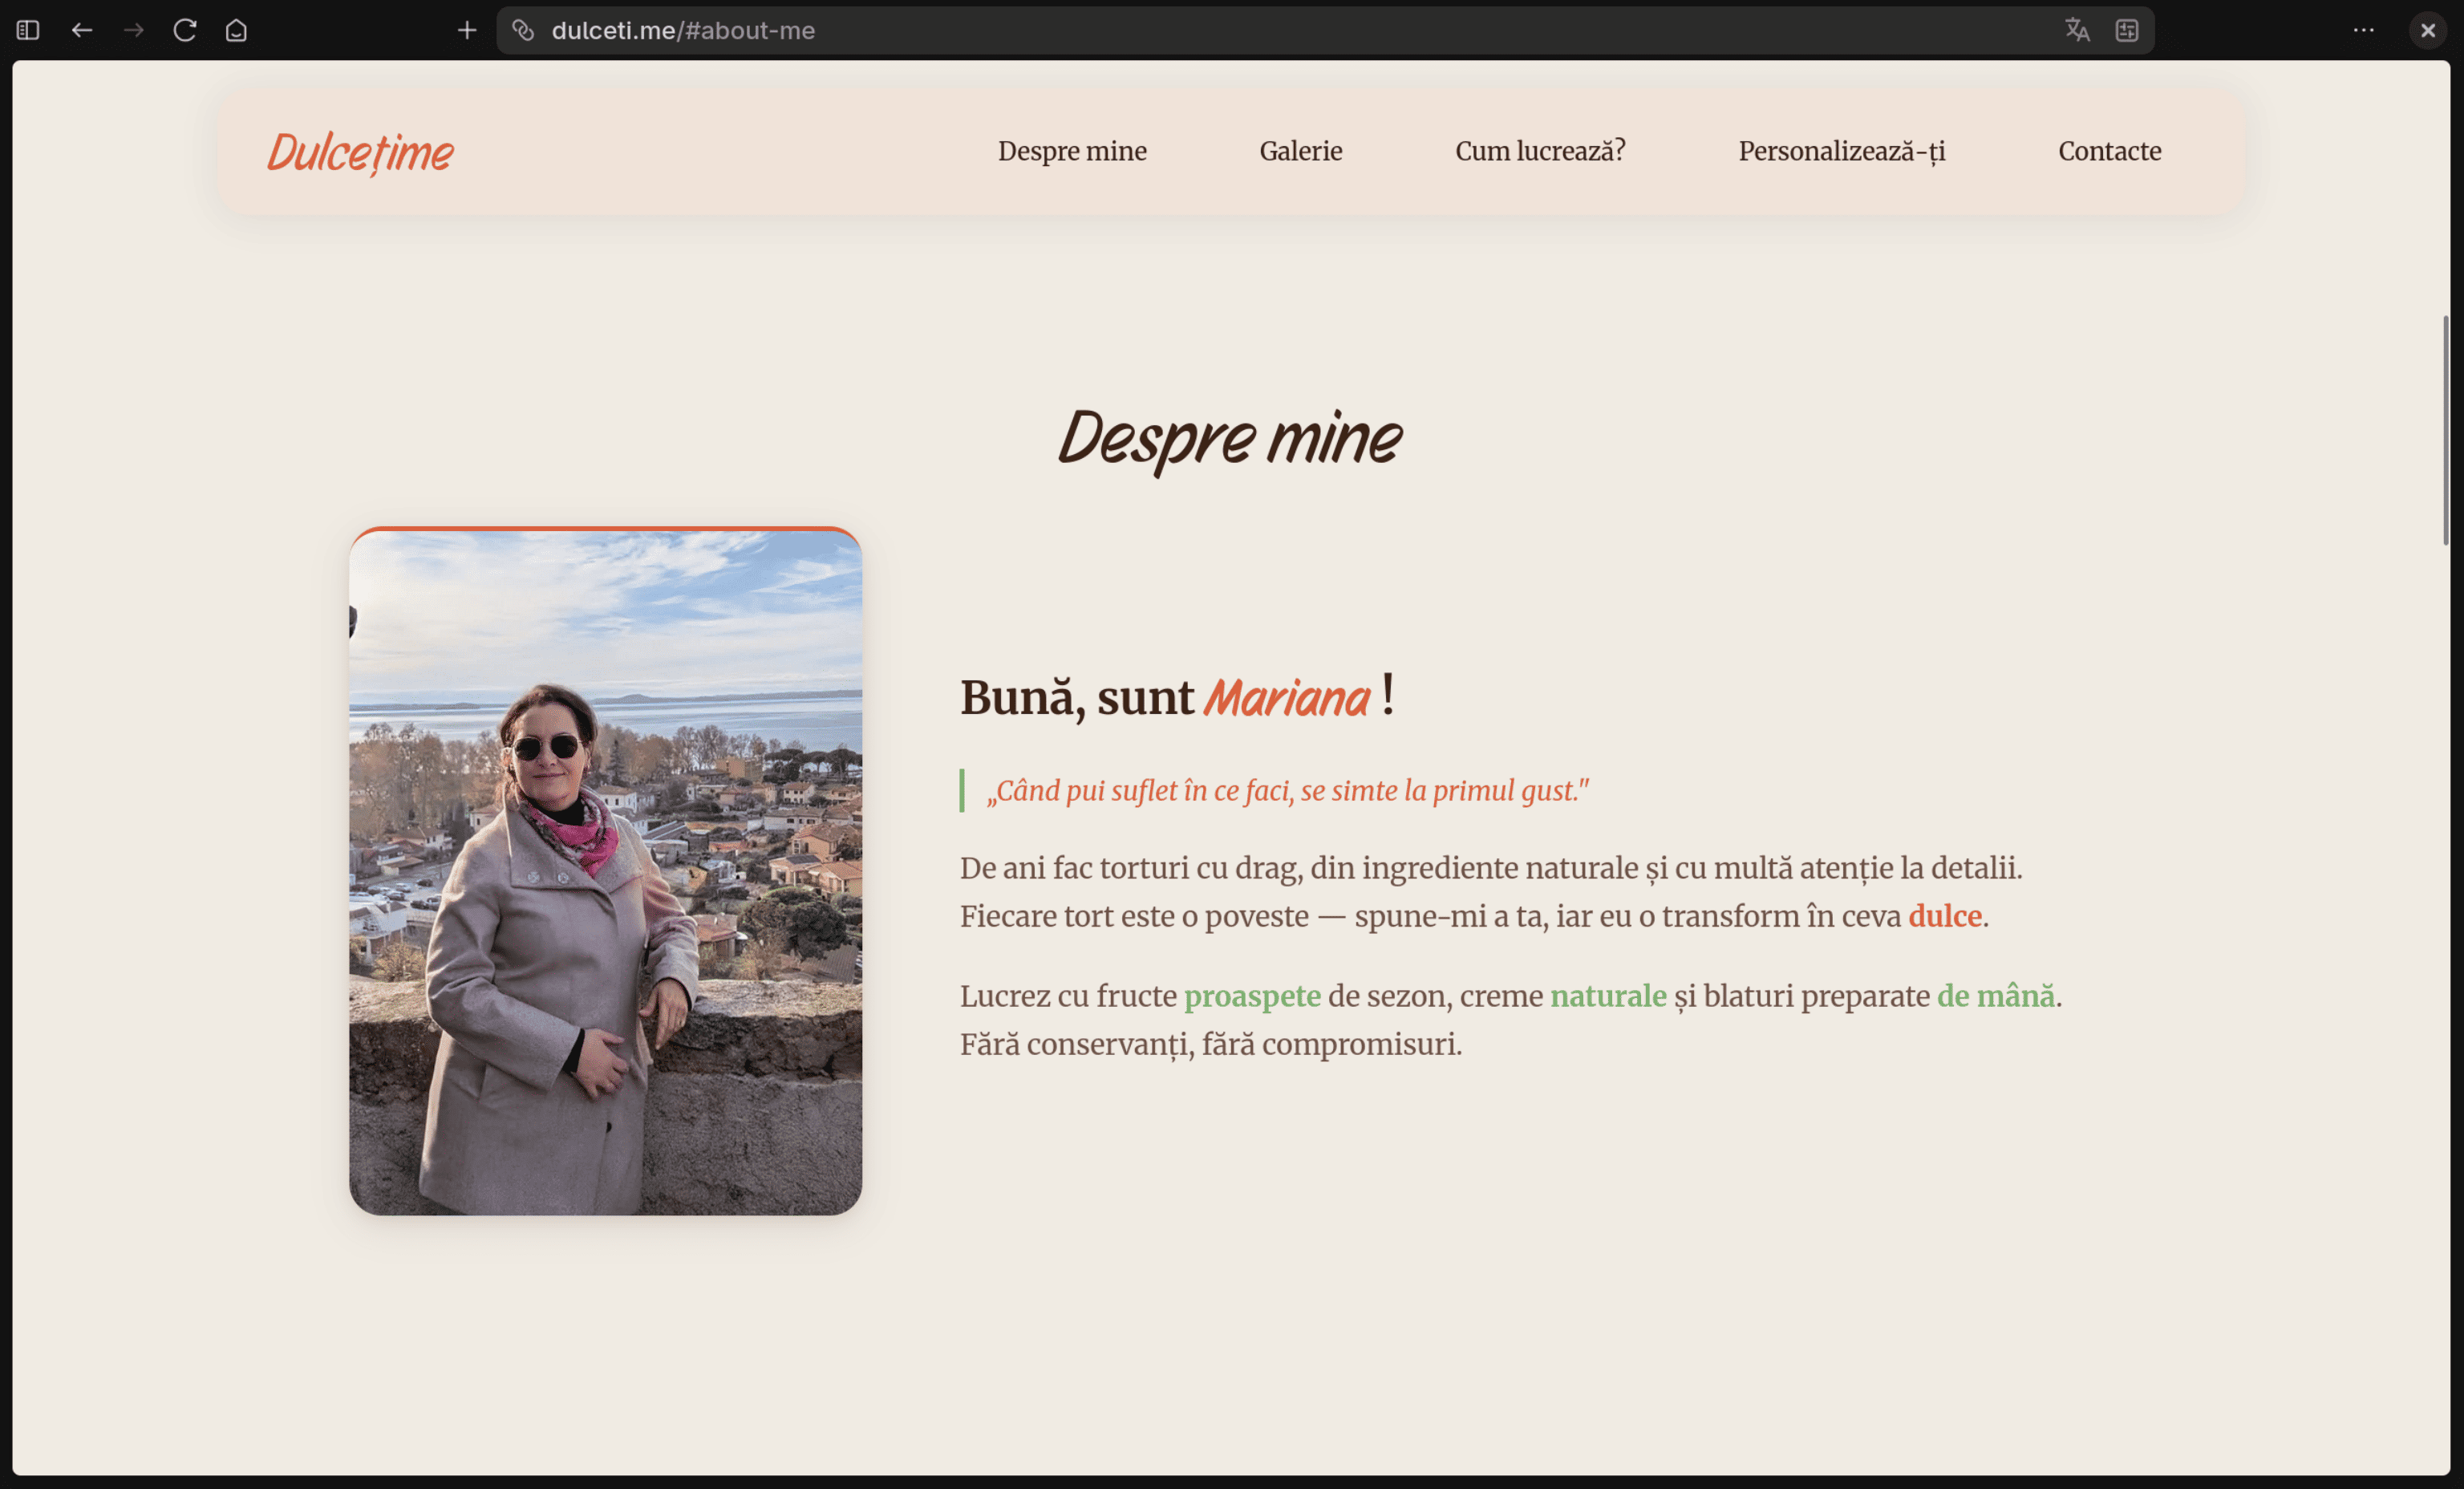Navigate to the Contacte section
The height and width of the screenshot is (1489, 2464).
(x=2109, y=151)
